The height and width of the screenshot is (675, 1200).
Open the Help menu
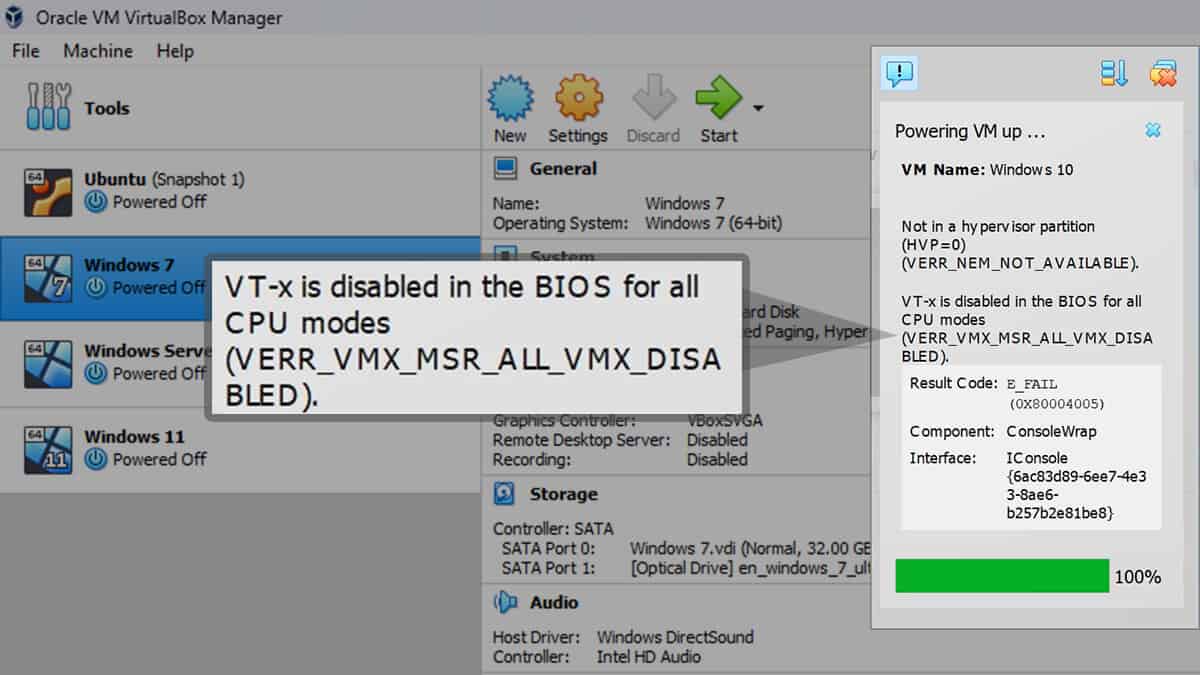click(175, 51)
